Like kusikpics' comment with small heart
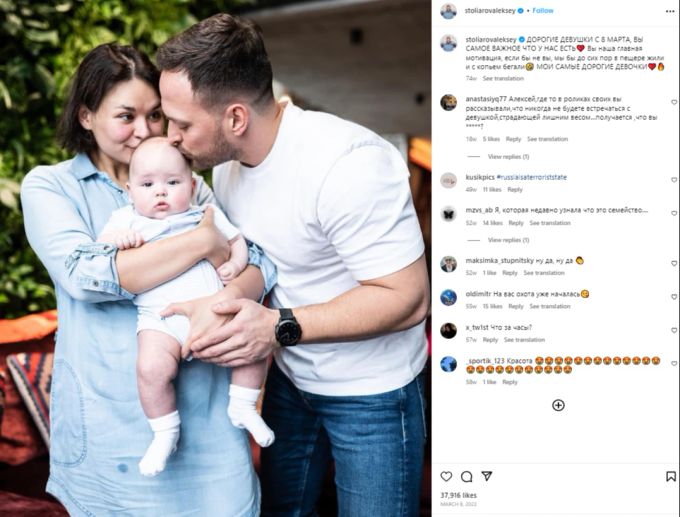 pyautogui.click(x=673, y=180)
